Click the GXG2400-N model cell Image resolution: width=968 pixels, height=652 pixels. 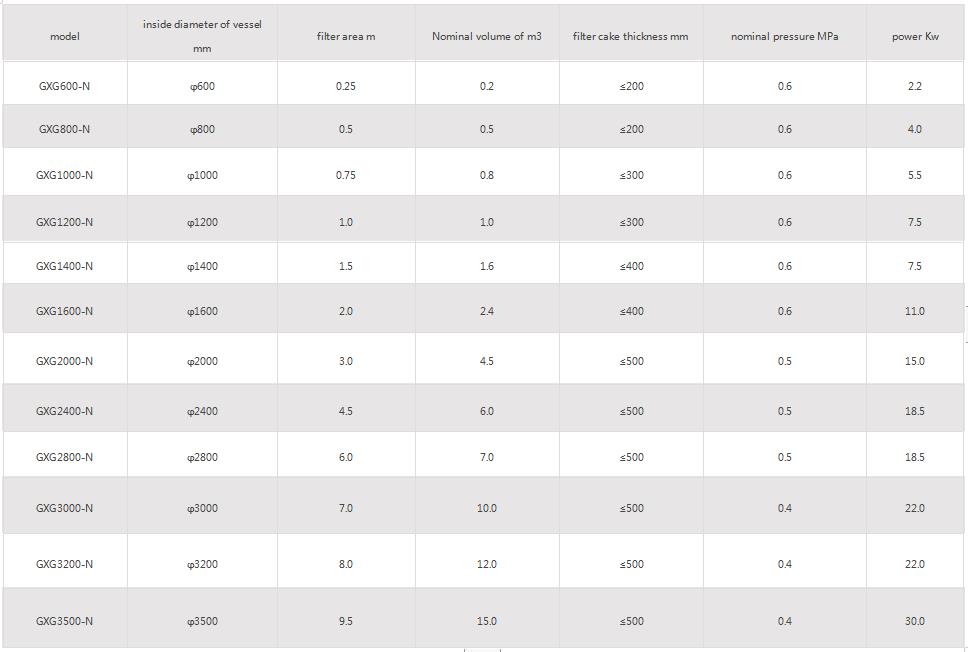(64, 411)
